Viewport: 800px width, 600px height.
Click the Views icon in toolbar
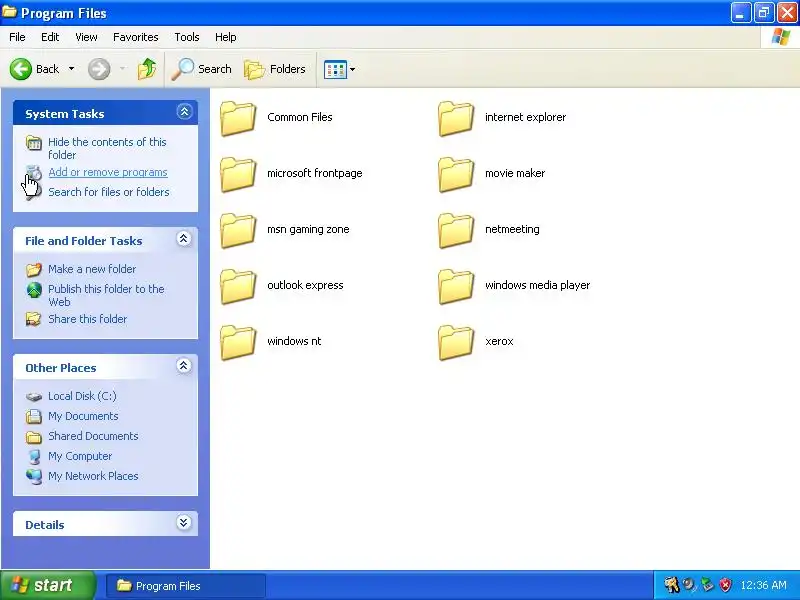coord(335,69)
